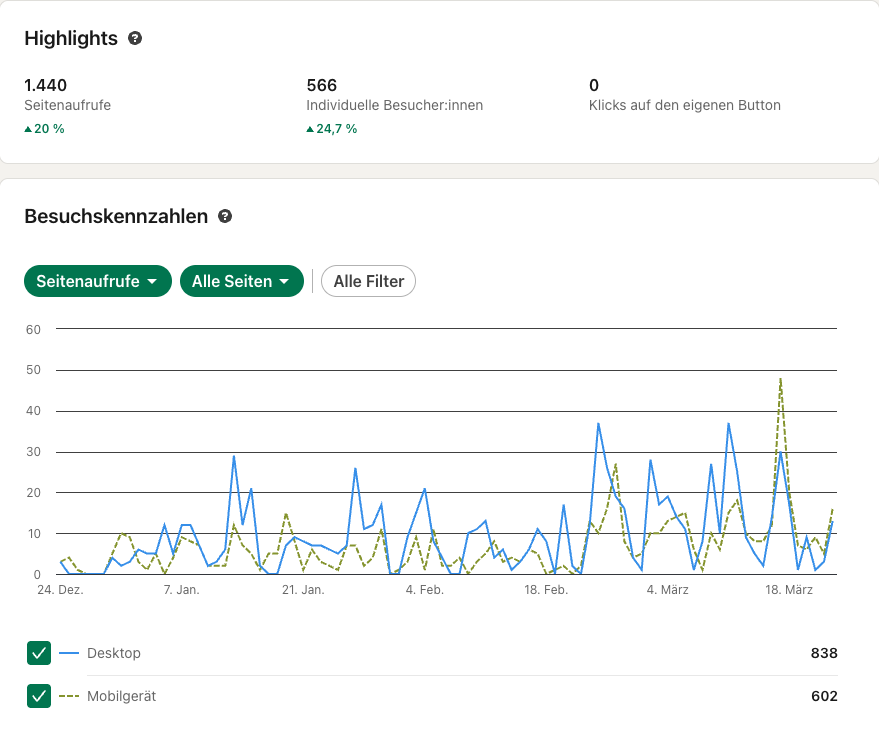This screenshot has height=729, width=879.
Task: Select the Individuelle Besucher:innen label
Action: click(x=395, y=105)
